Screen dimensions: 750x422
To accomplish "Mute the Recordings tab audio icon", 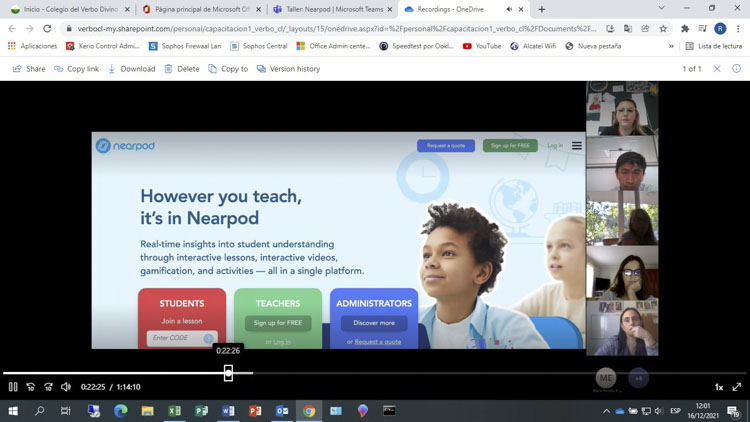I will [509, 9].
